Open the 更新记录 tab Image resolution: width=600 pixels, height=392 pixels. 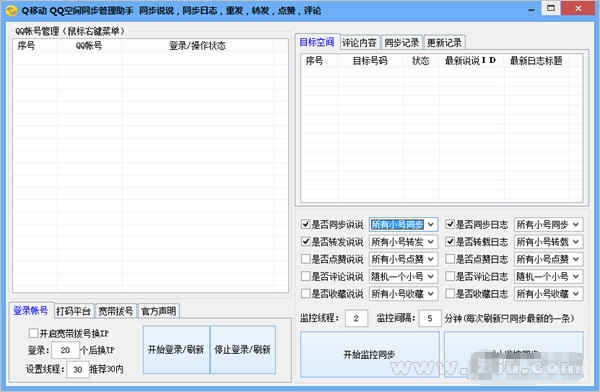pyautogui.click(x=444, y=42)
